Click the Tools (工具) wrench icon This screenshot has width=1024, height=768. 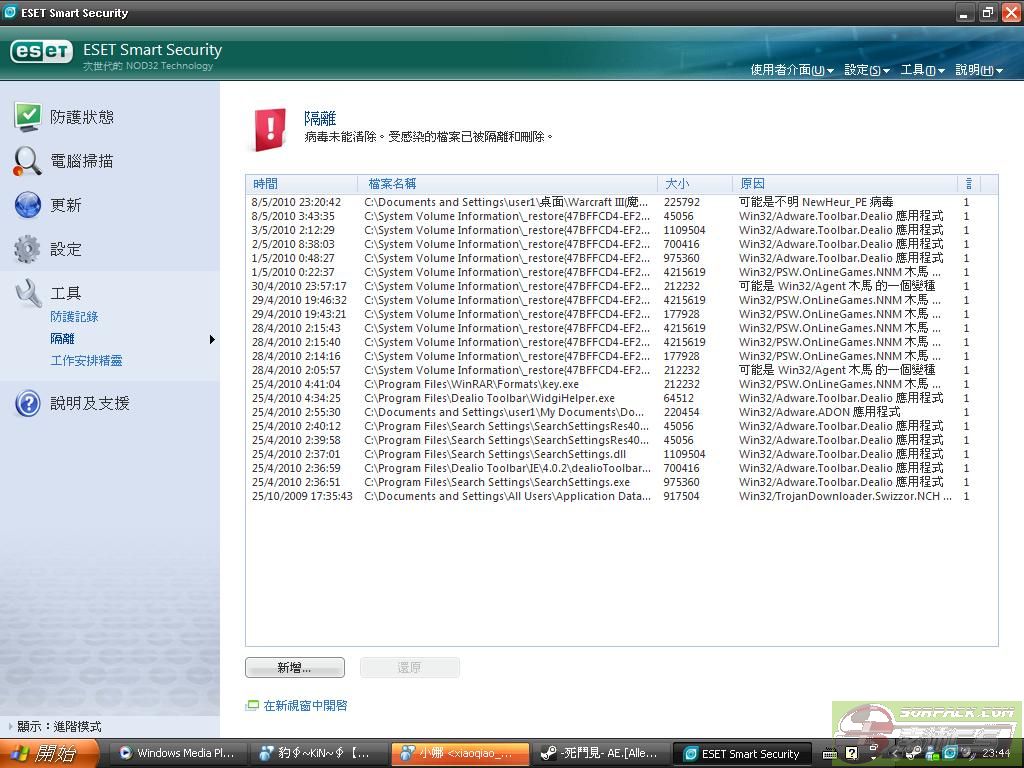27,293
